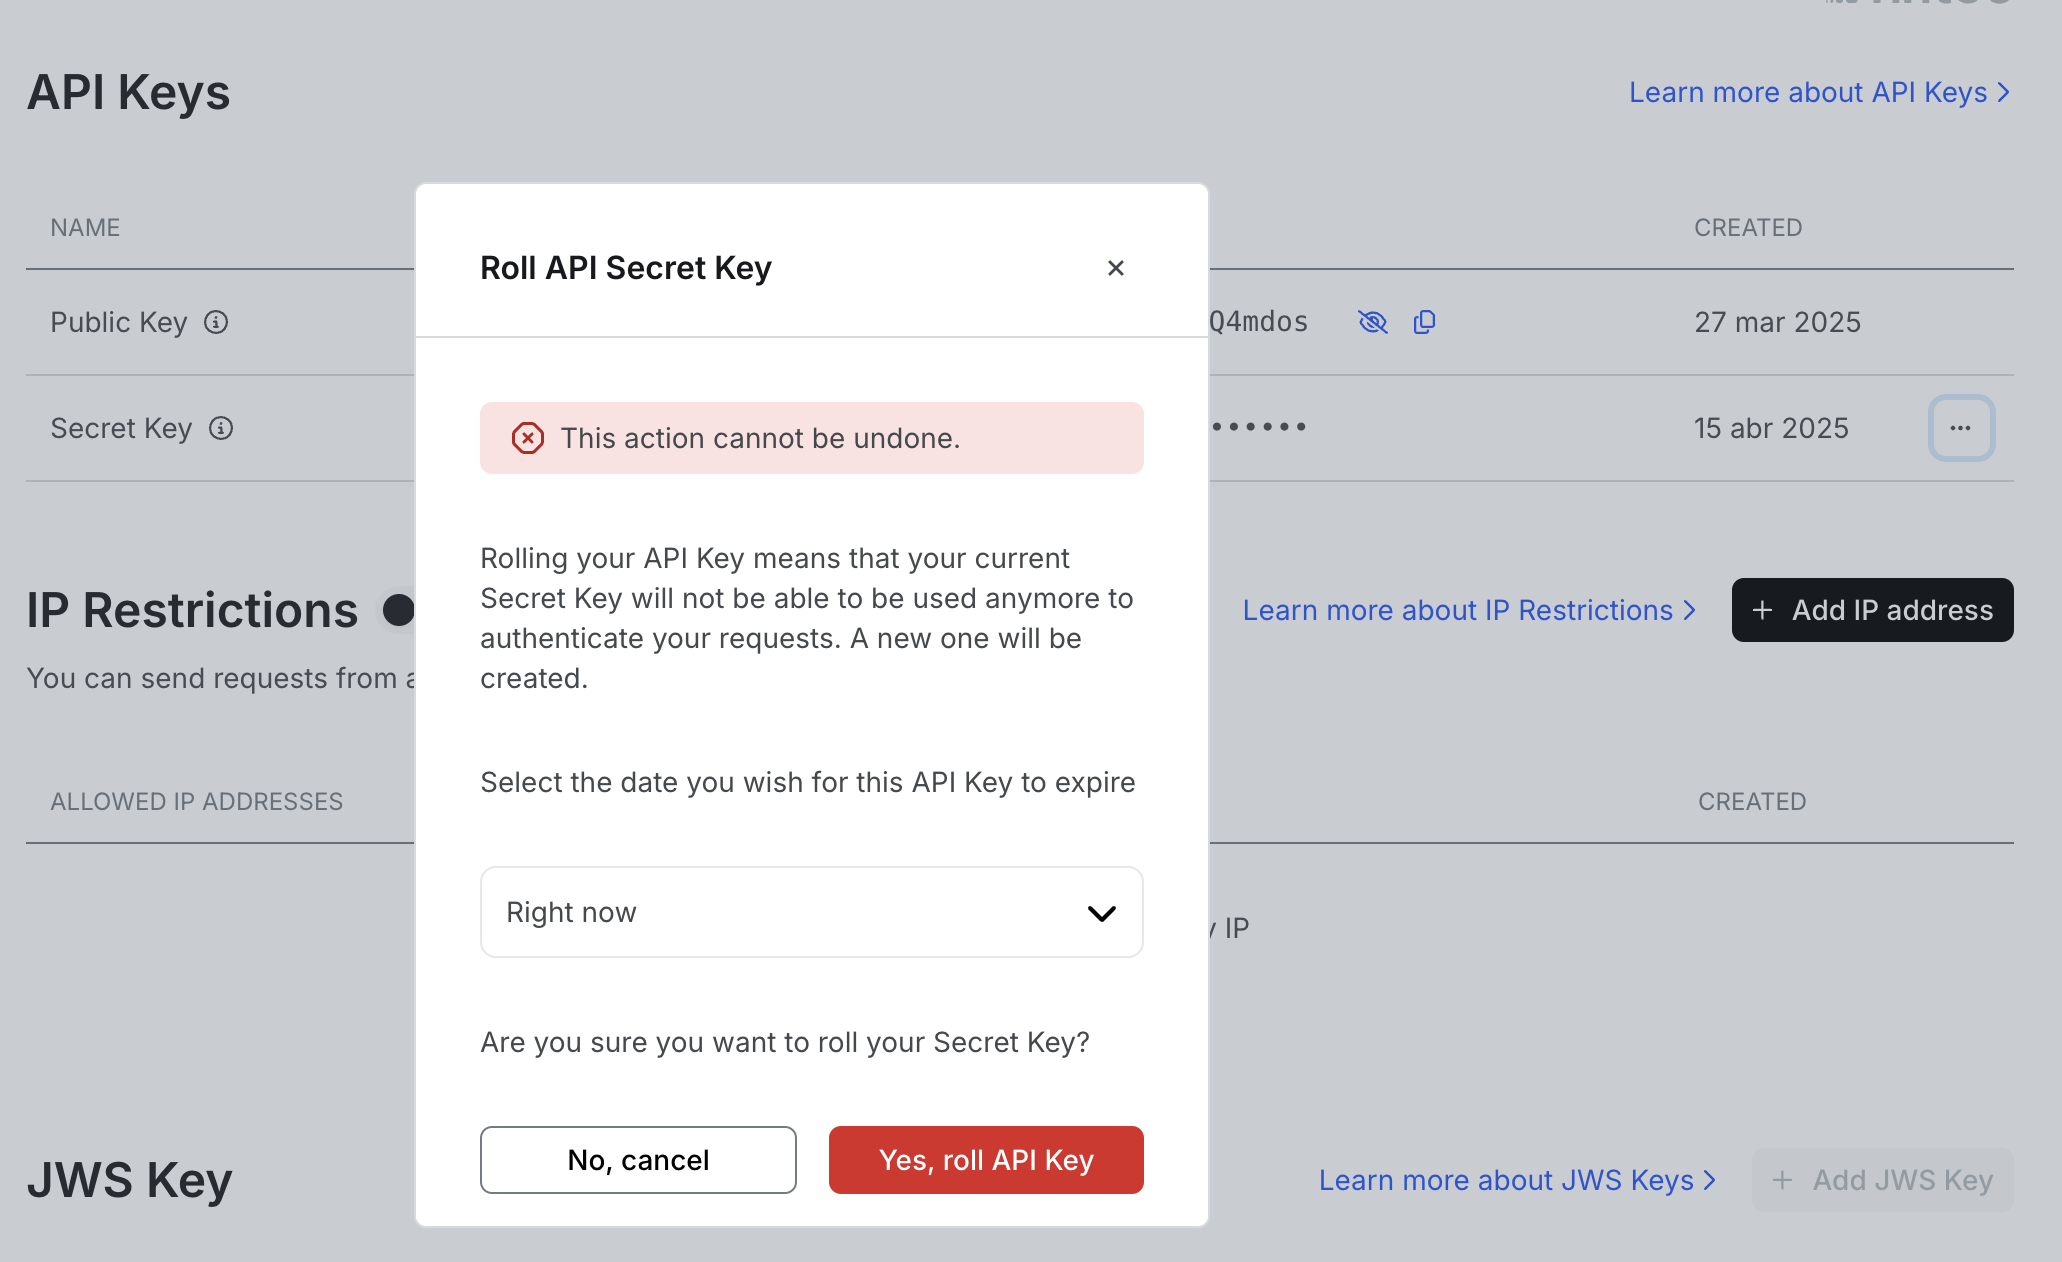This screenshot has width=2062, height=1262.
Task: Click the plus icon on Add IP address
Action: [x=1763, y=610]
